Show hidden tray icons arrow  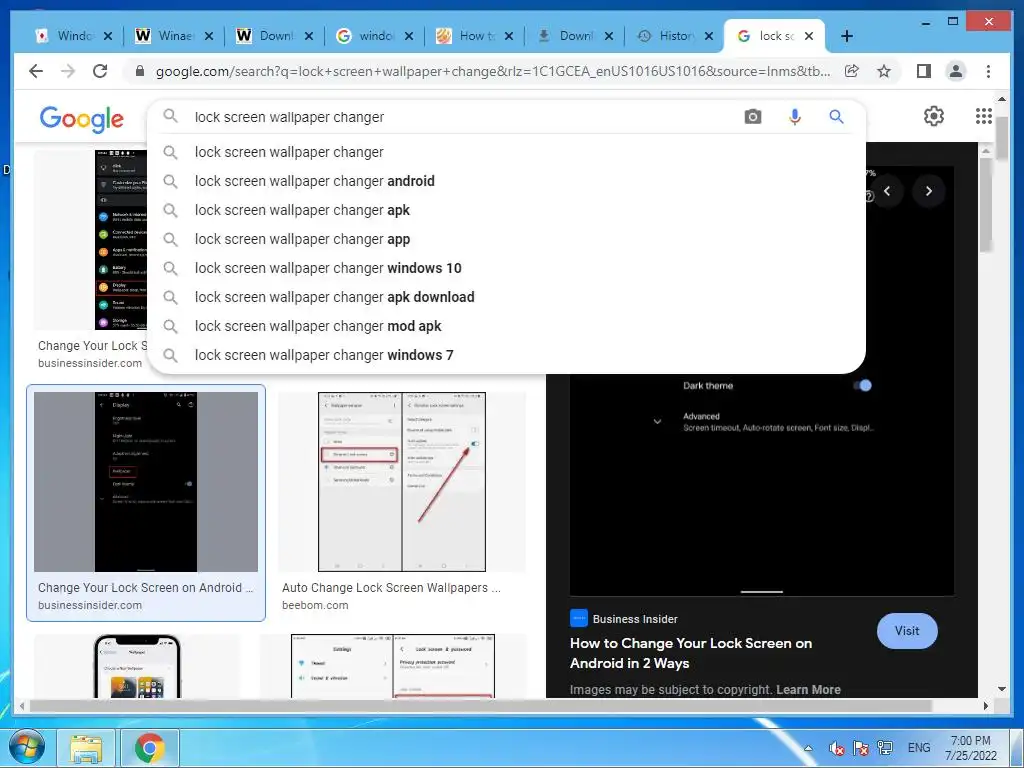(808, 748)
